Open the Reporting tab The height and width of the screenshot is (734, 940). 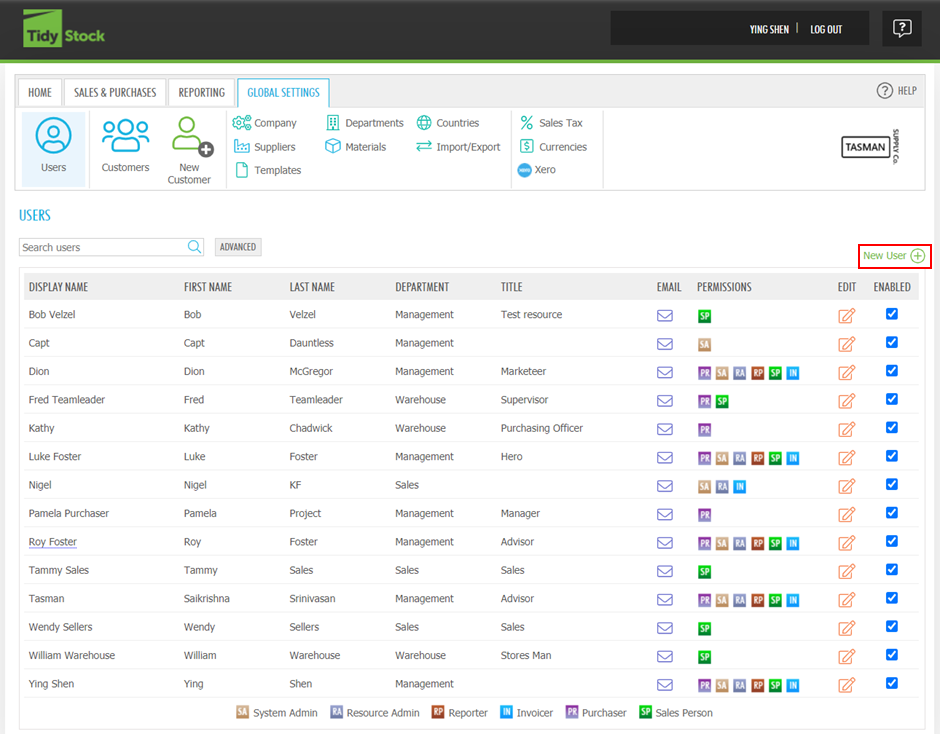(x=201, y=93)
